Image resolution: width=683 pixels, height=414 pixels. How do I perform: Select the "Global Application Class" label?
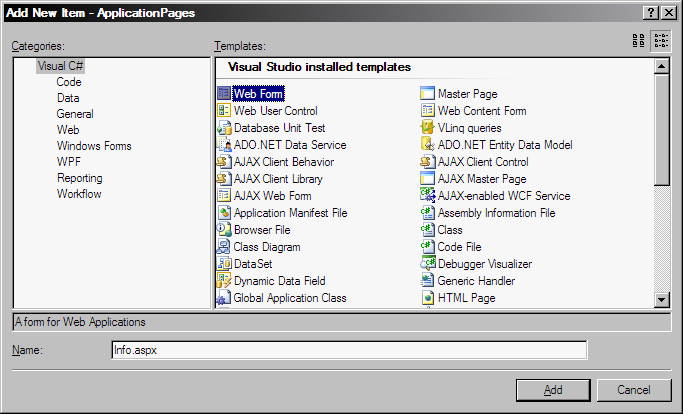tap(290, 298)
